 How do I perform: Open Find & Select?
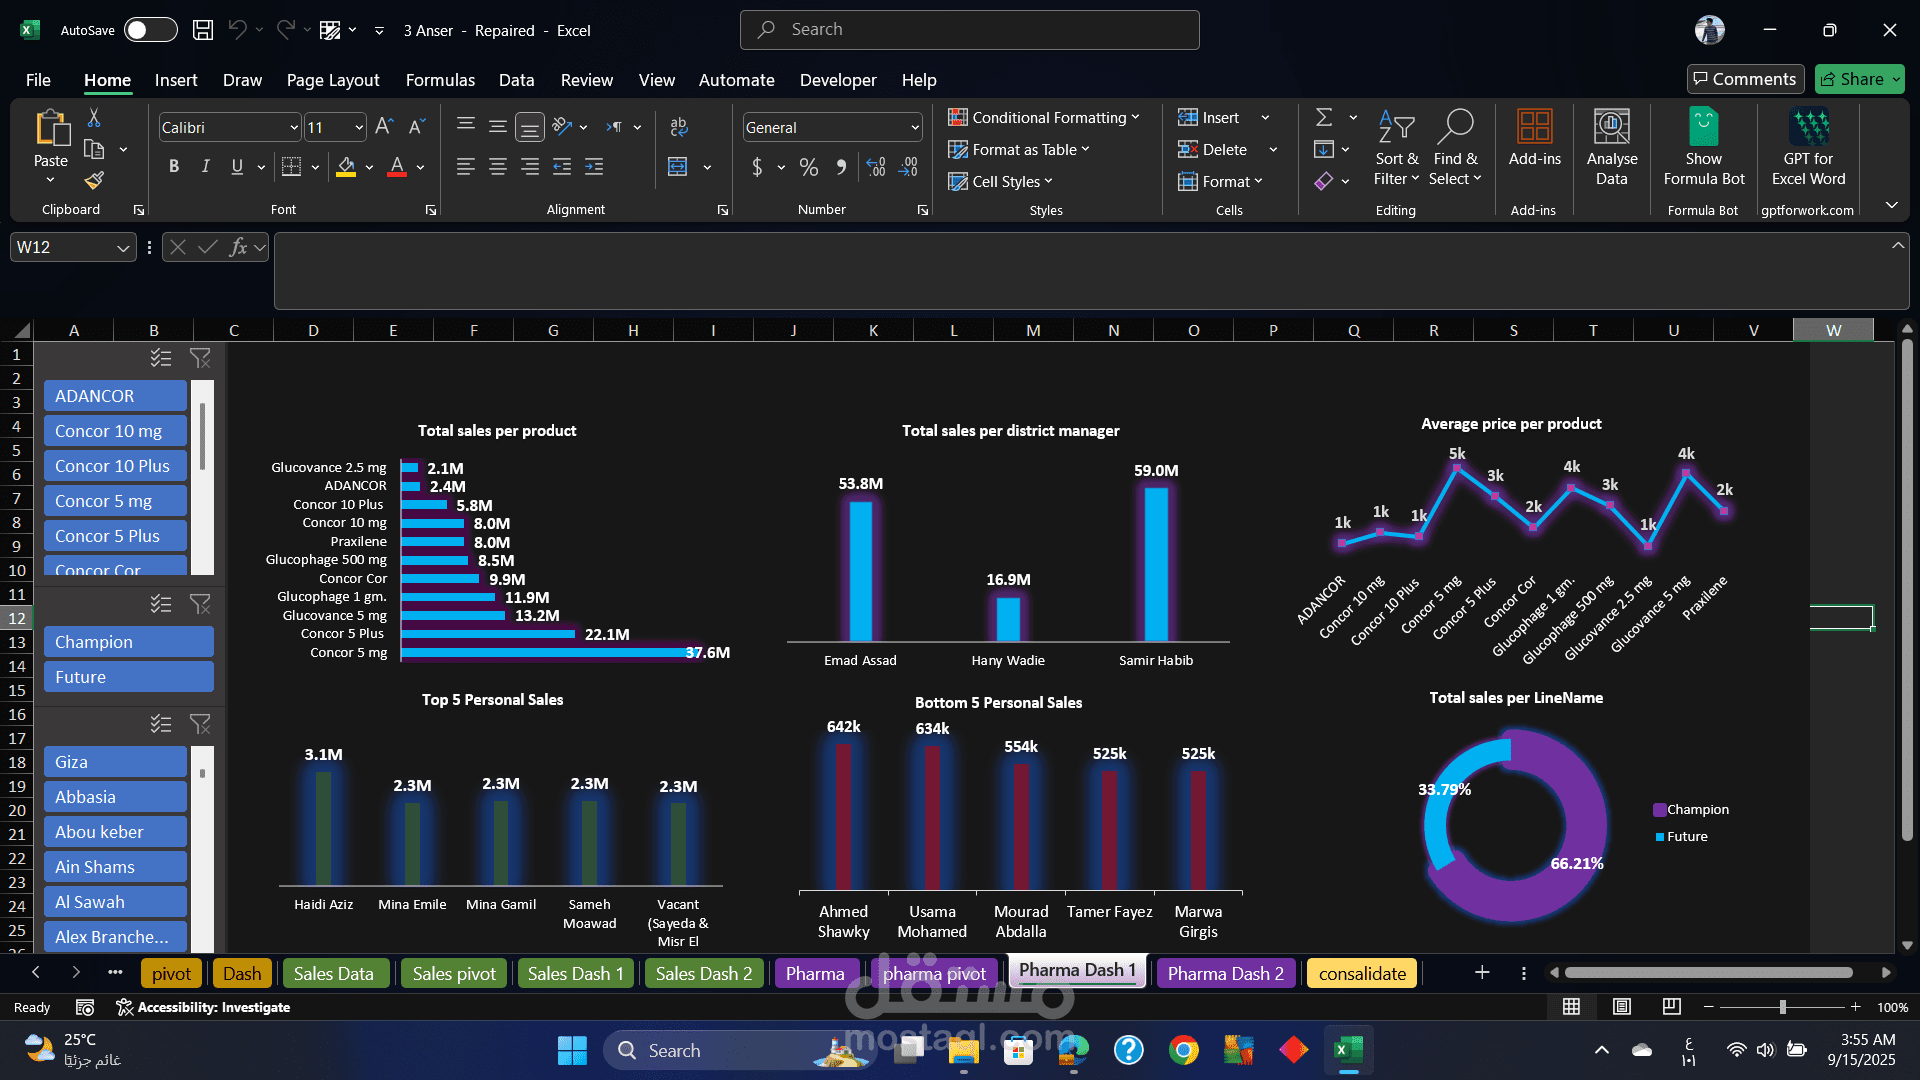[1455, 148]
